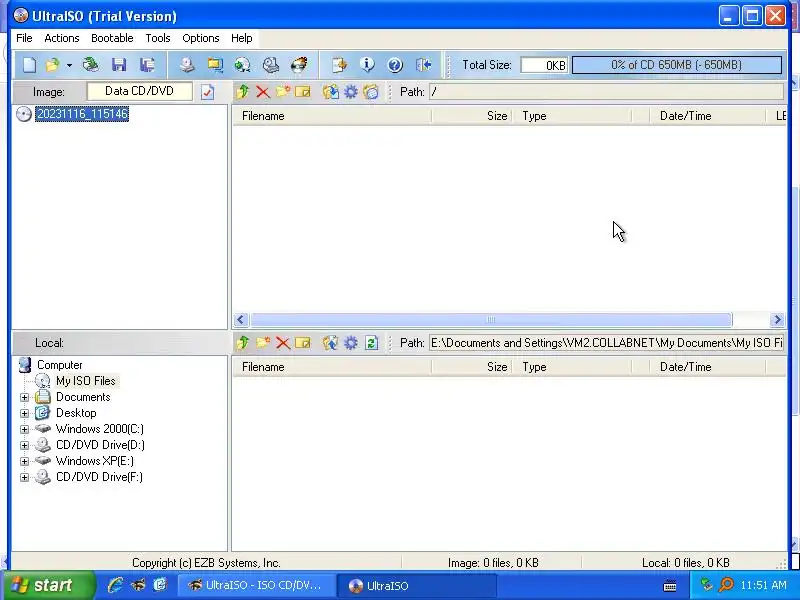
Task: Click the folder-with-globe icon in image toolbar
Action: (371, 92)
